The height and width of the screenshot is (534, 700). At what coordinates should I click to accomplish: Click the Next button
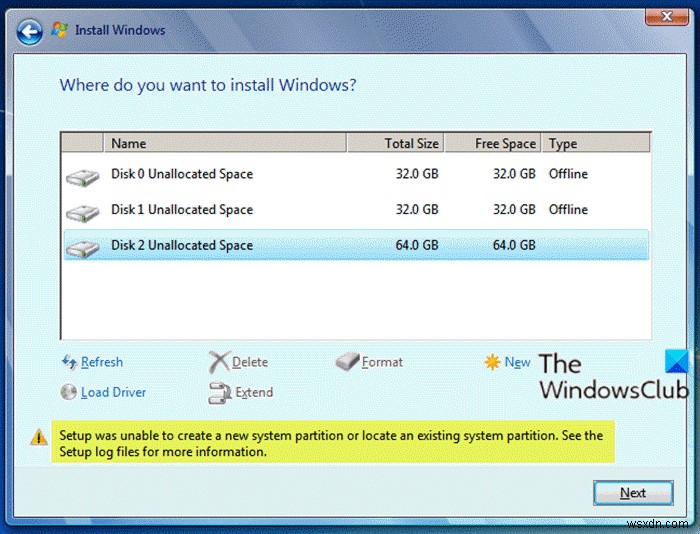coord(633,493)
